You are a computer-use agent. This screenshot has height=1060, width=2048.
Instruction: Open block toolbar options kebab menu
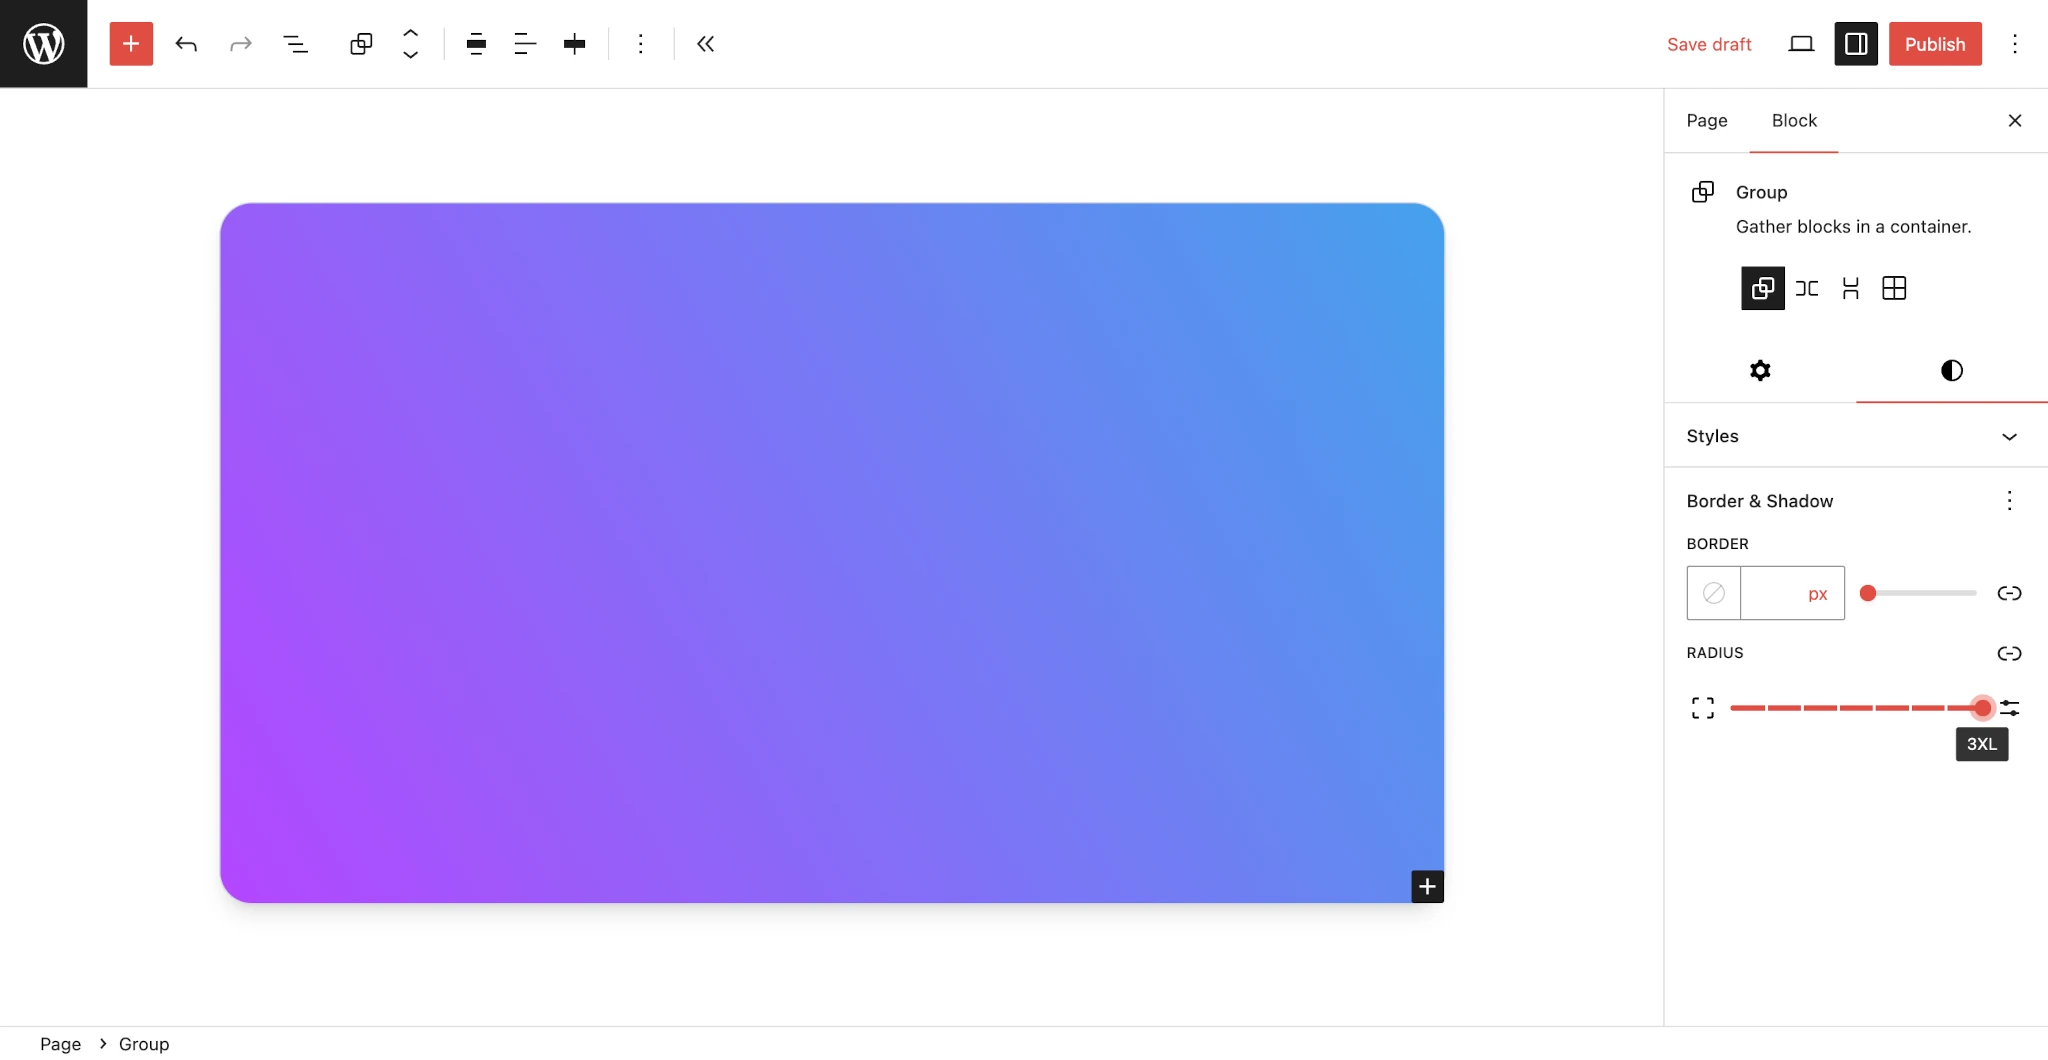coord(640,44)
